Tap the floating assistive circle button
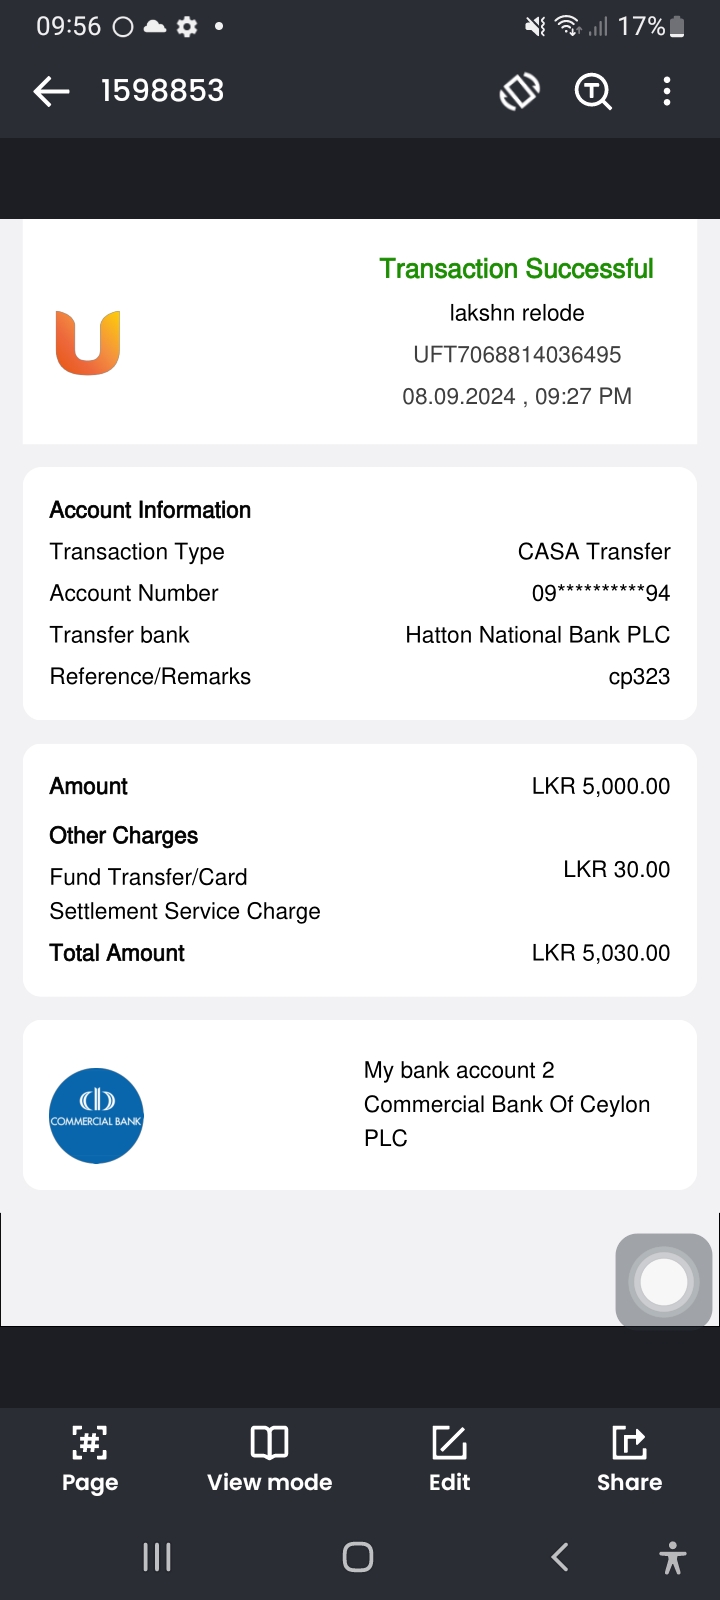The height and width of the screenshot is (1600, 720). tap(664, 1281)
